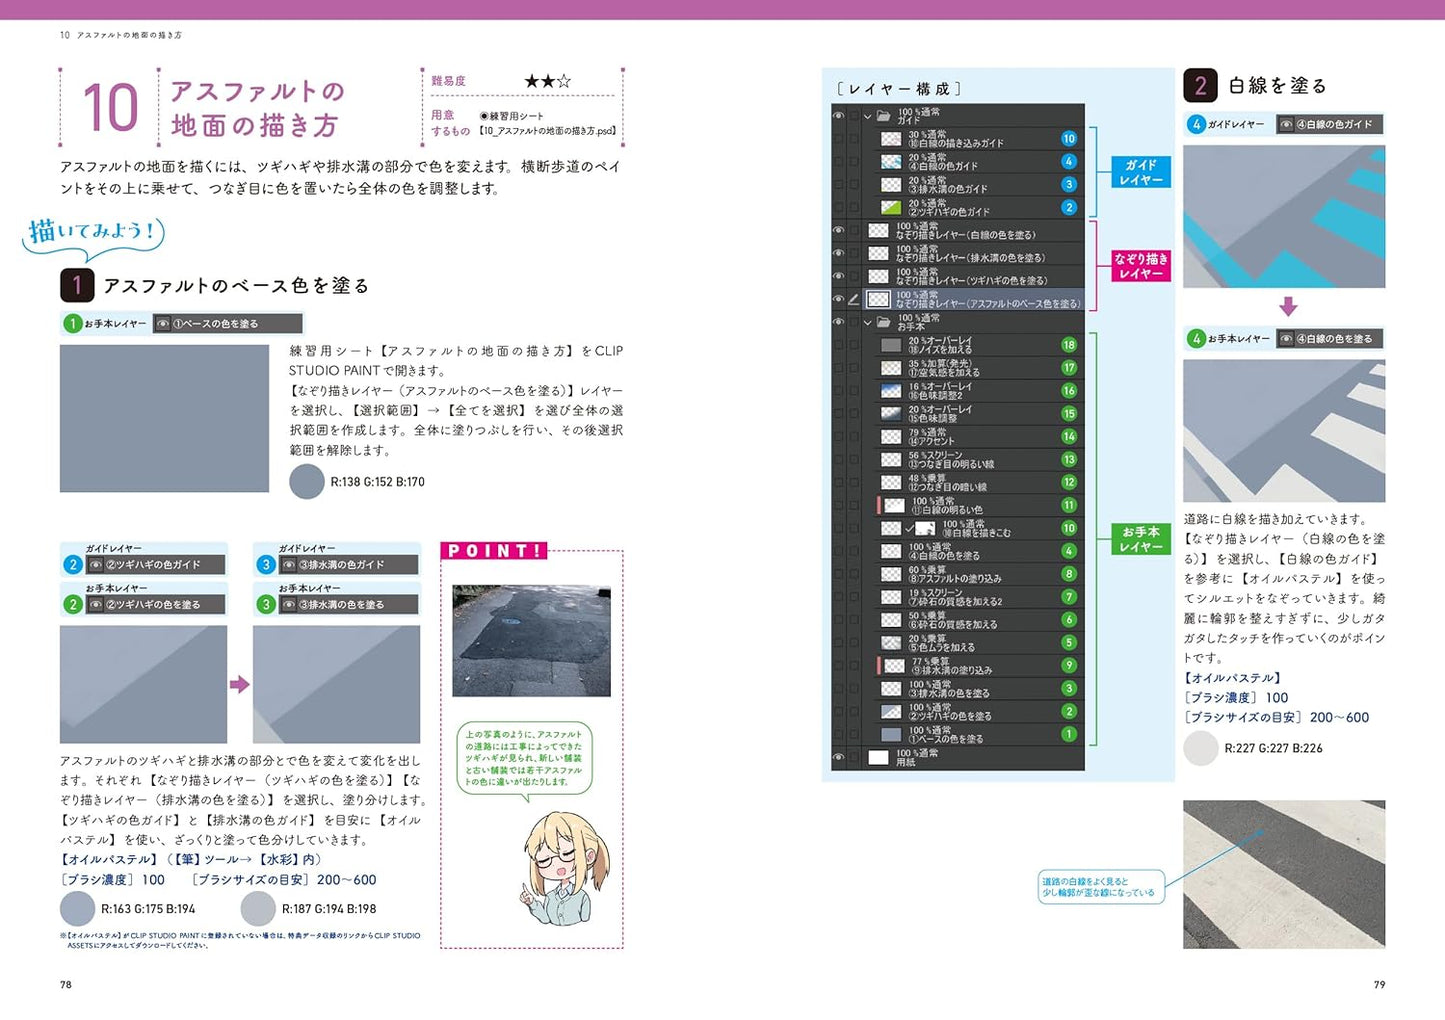Click the green number 18 badge beside ノイズを加える

coord(1069,345)
